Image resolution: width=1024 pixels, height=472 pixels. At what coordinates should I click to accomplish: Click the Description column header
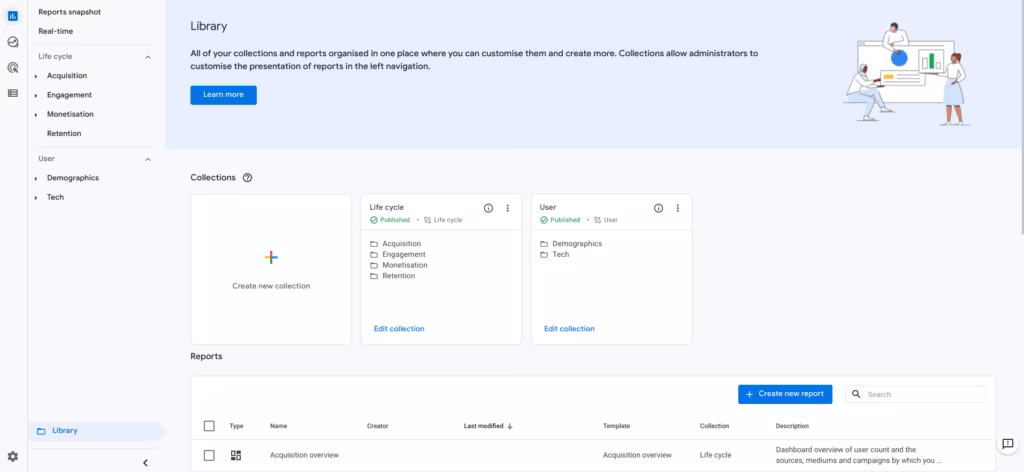click(x=792, y=426)
